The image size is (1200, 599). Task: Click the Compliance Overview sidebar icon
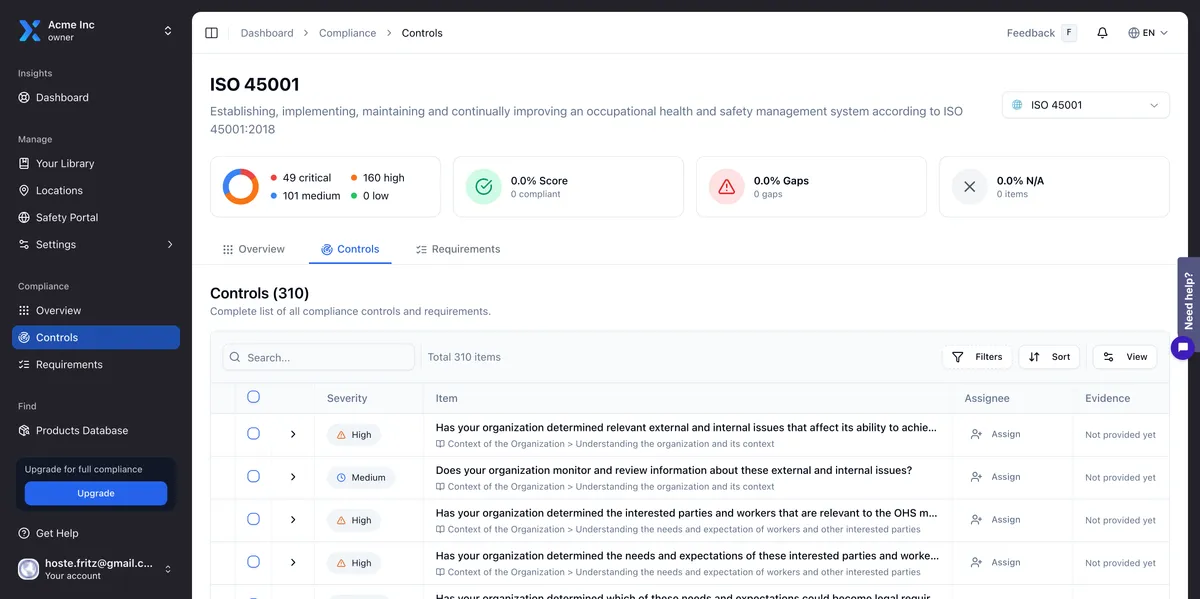[x=25, y=311]
